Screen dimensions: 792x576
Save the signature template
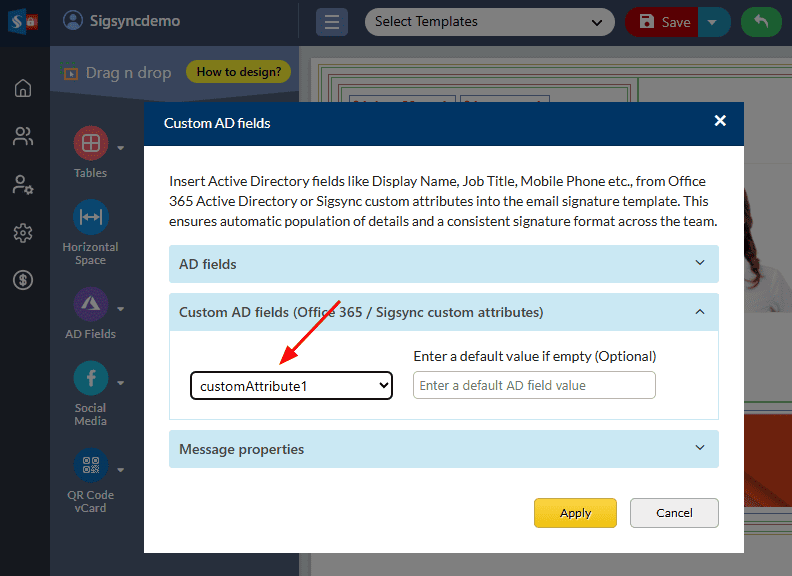(662, 22)
